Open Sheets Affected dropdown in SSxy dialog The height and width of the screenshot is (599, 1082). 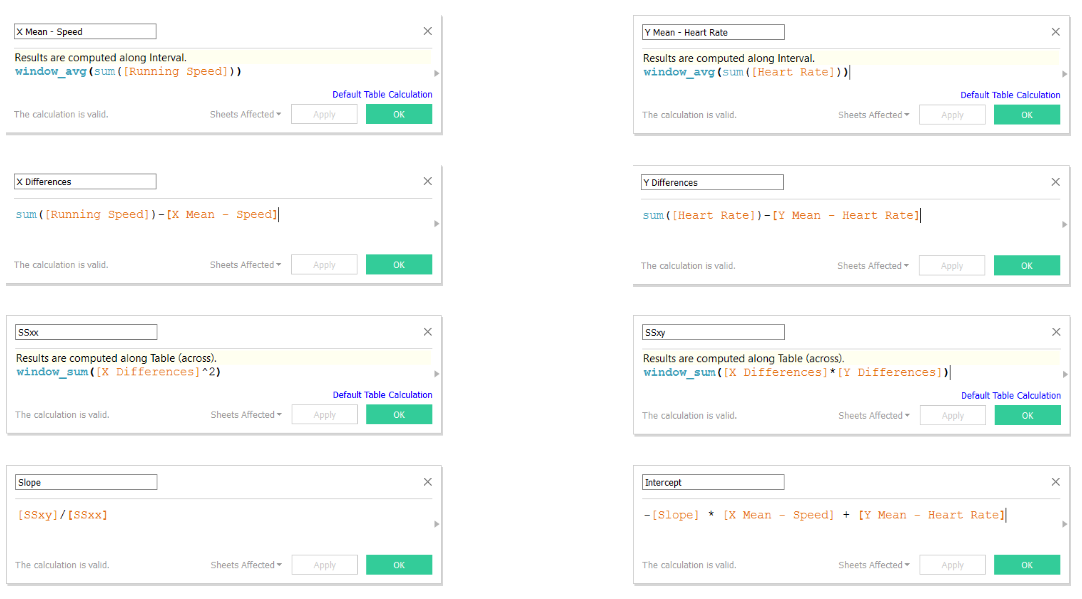point(873,415)
